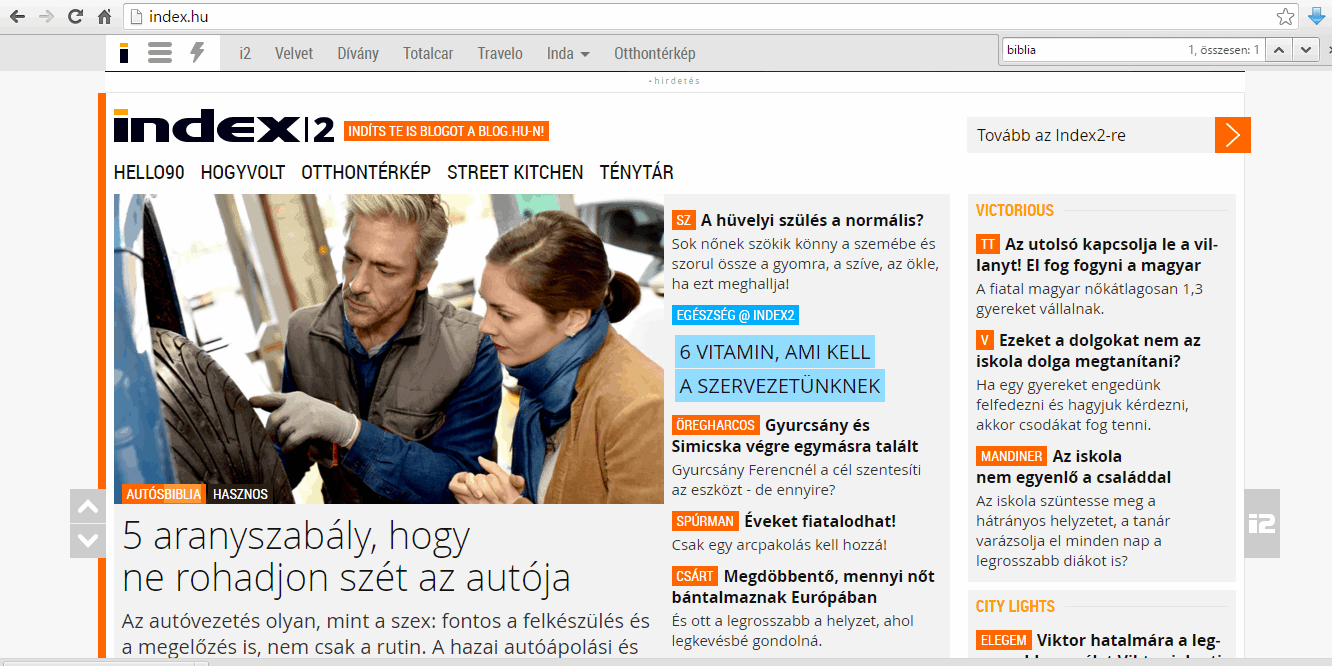Jump to next find result arrow
Screen dimensions: 1332x666
point(1306,49)
